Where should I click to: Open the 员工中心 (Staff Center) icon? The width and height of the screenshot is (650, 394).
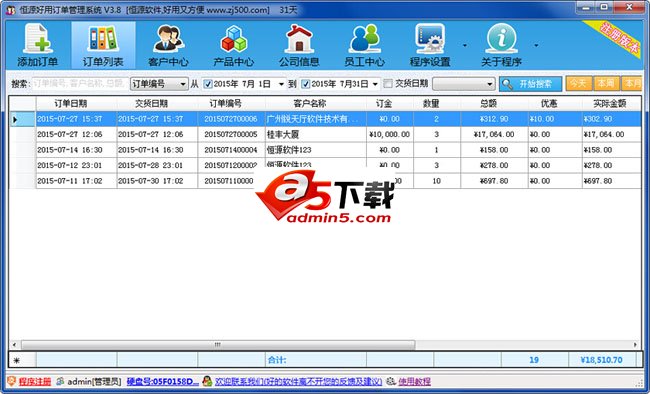364,45
